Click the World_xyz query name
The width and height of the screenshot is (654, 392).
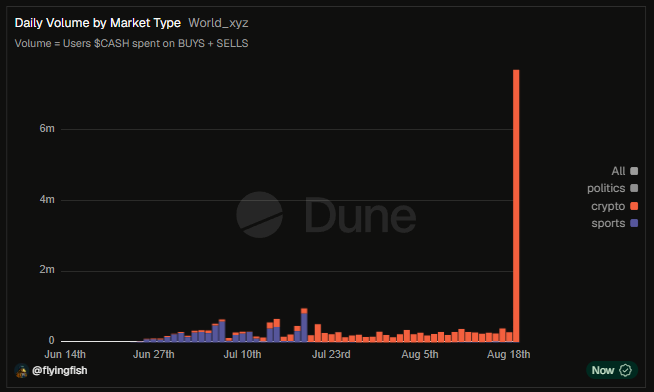[x=218, y=23]
